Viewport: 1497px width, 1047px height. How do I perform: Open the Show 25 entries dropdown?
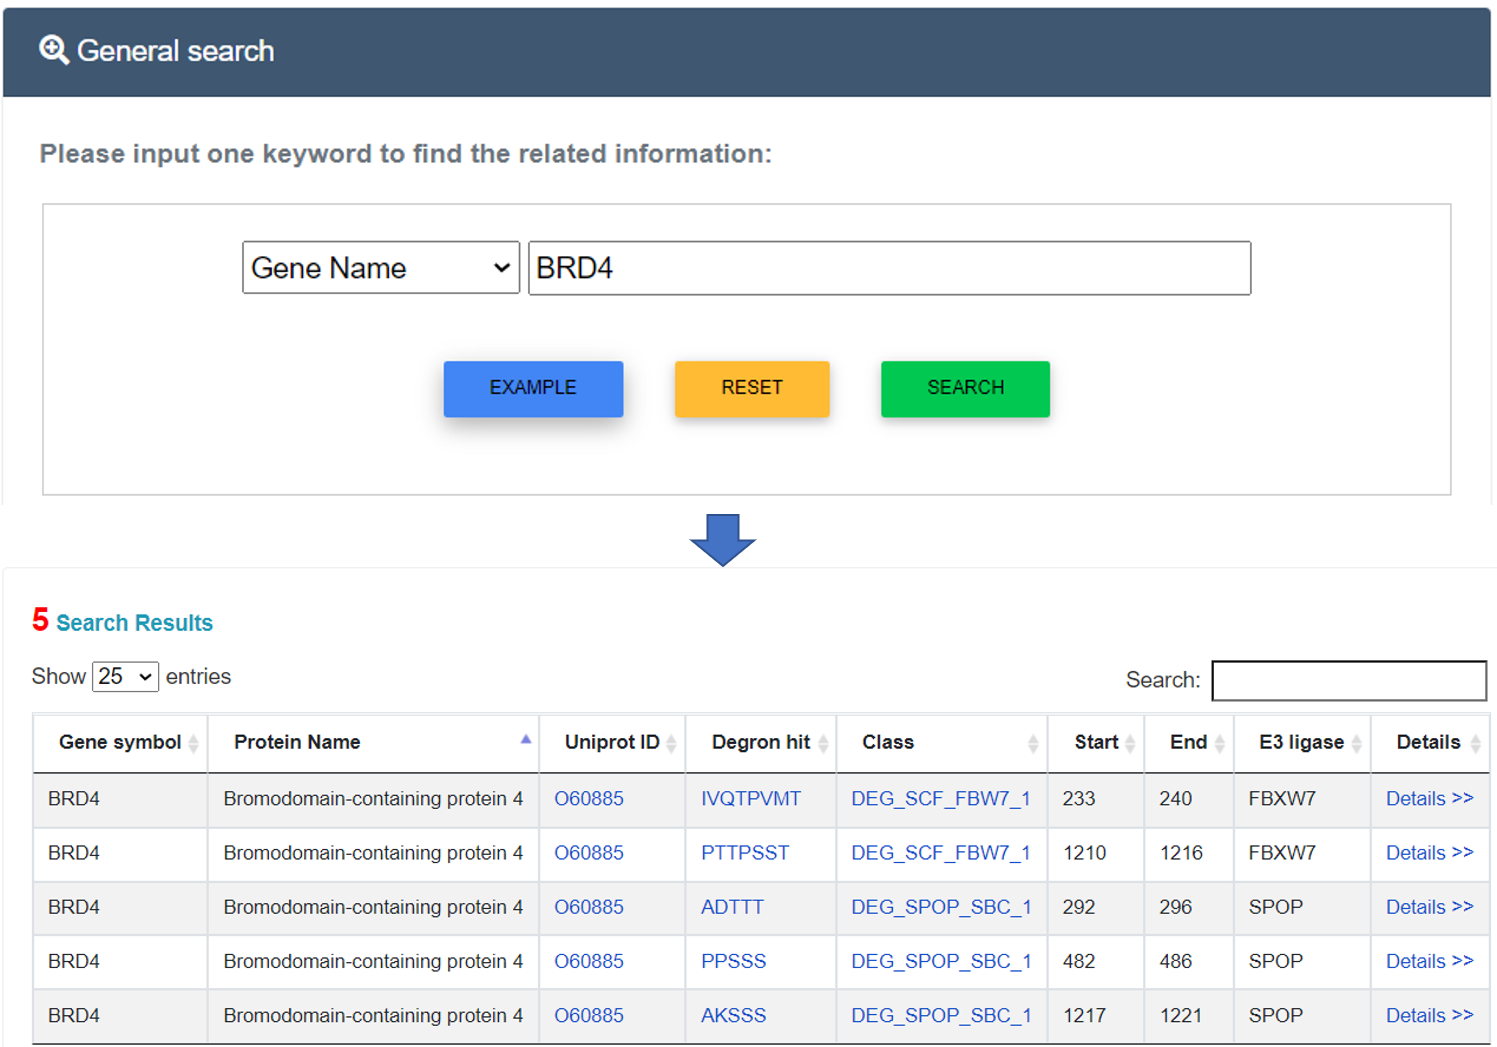point(125,677)
